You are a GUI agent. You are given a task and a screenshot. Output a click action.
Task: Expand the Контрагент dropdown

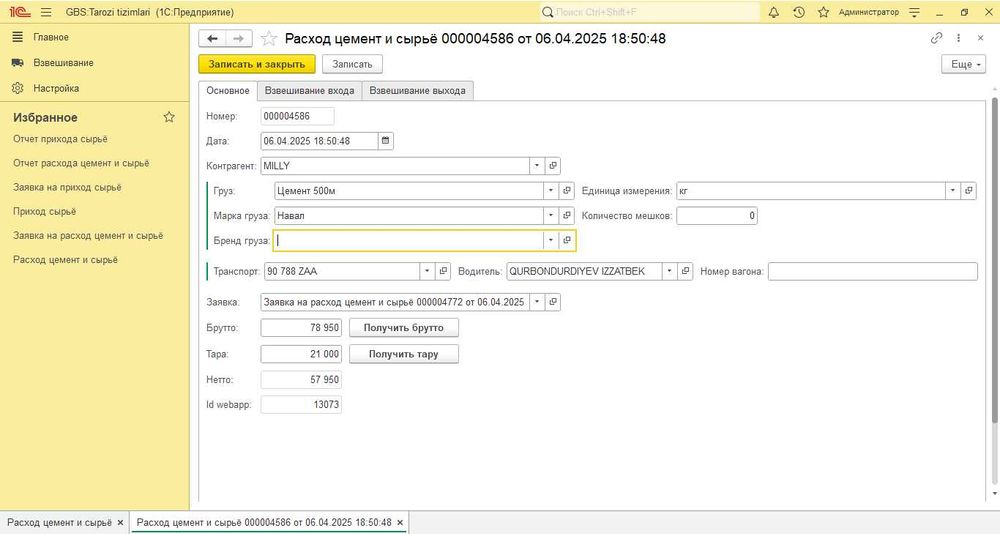pos(537,165)
